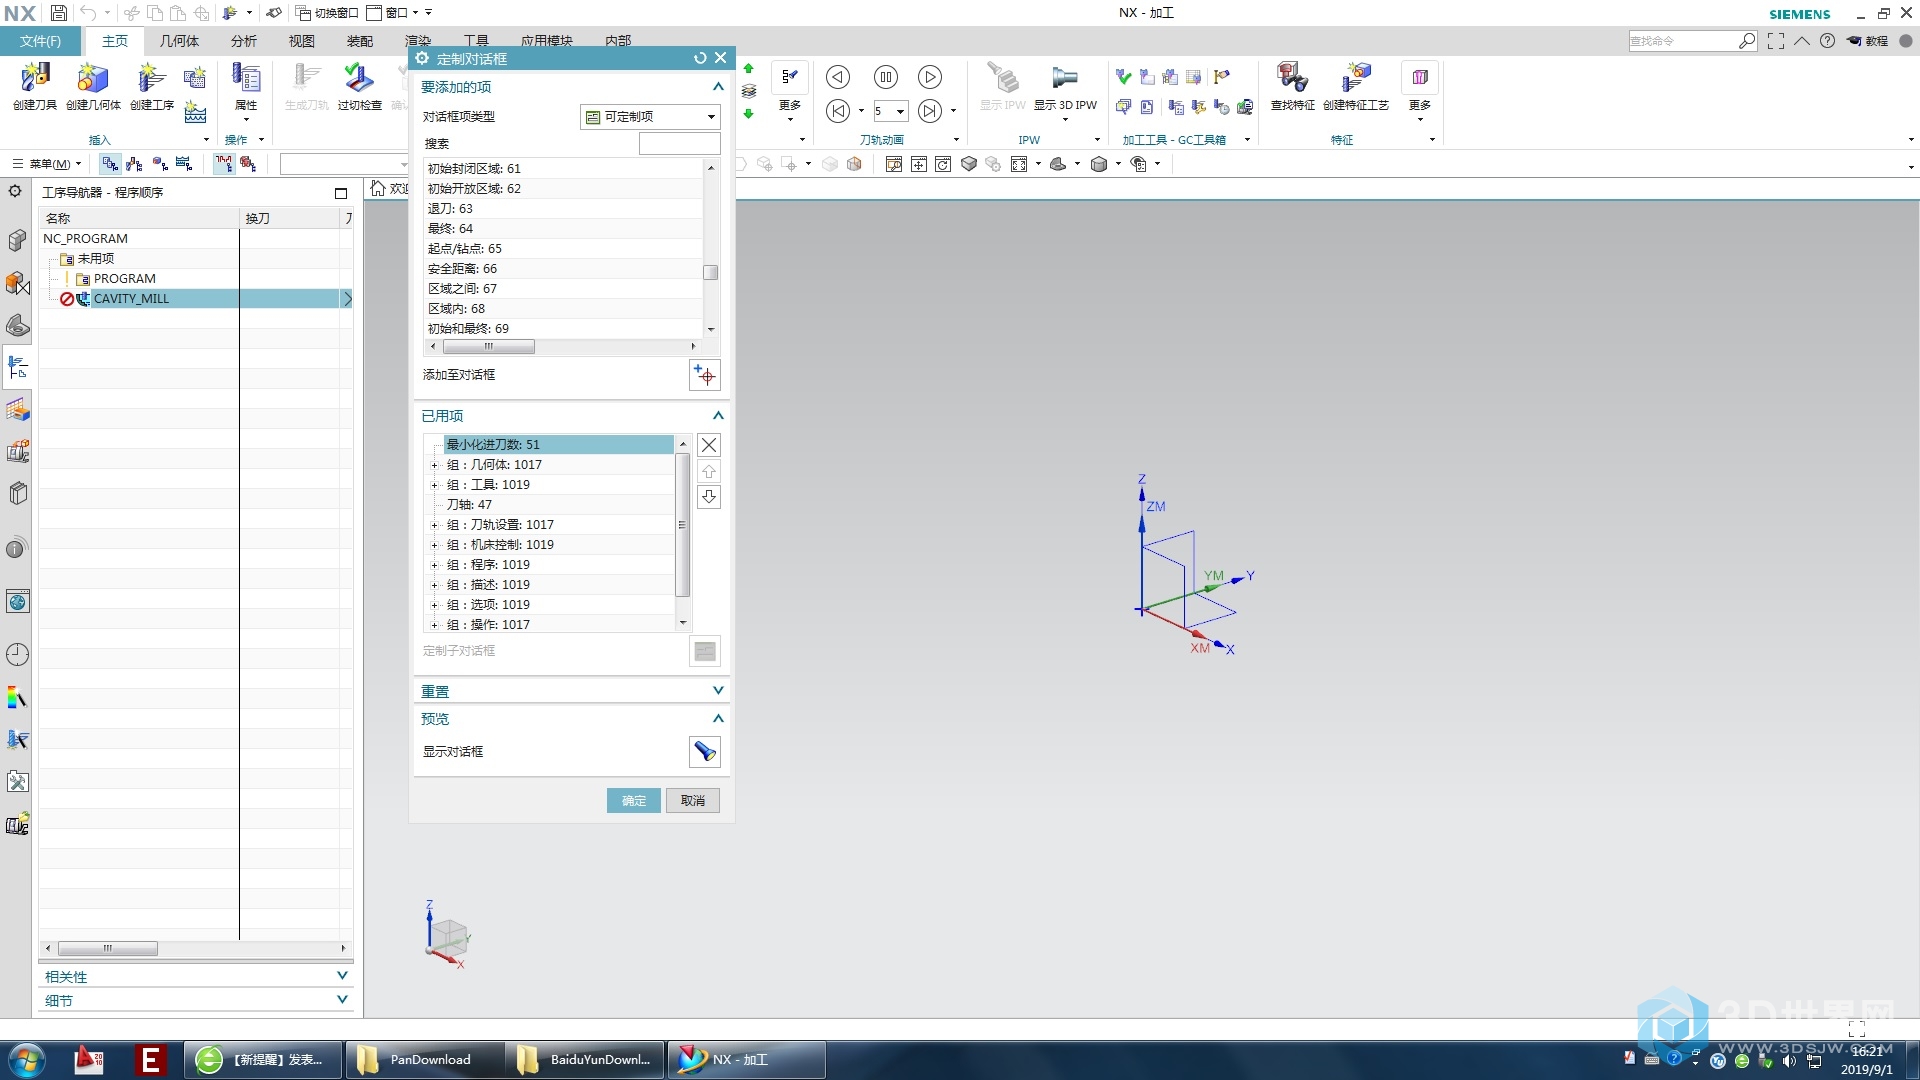Click the 教程 tutorial button
Image resolution: width=1920 pixels, height=1080 pixels.
pyautogui.click(x=1867, y=41)
